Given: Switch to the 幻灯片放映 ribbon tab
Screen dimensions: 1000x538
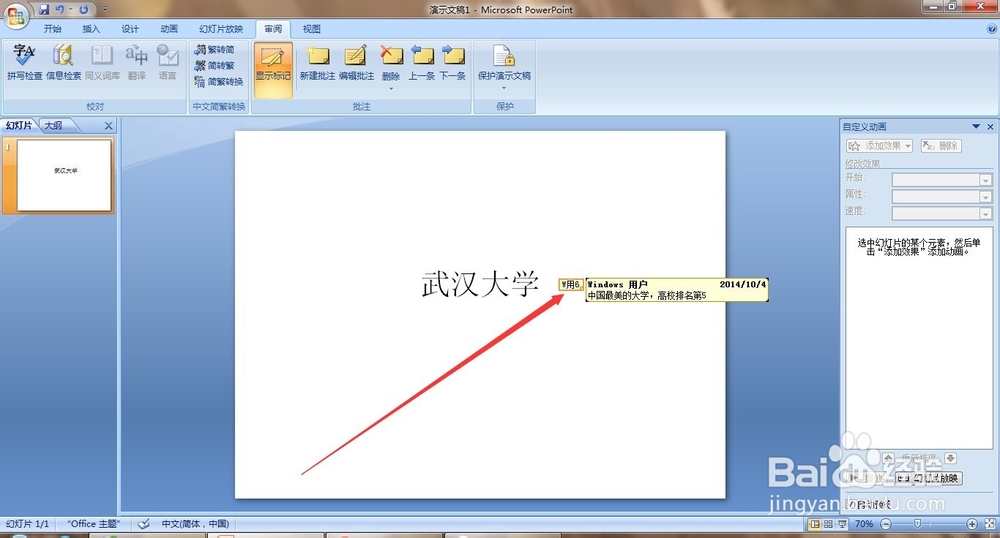Looking at the screenshot, I should pos(221,29).
